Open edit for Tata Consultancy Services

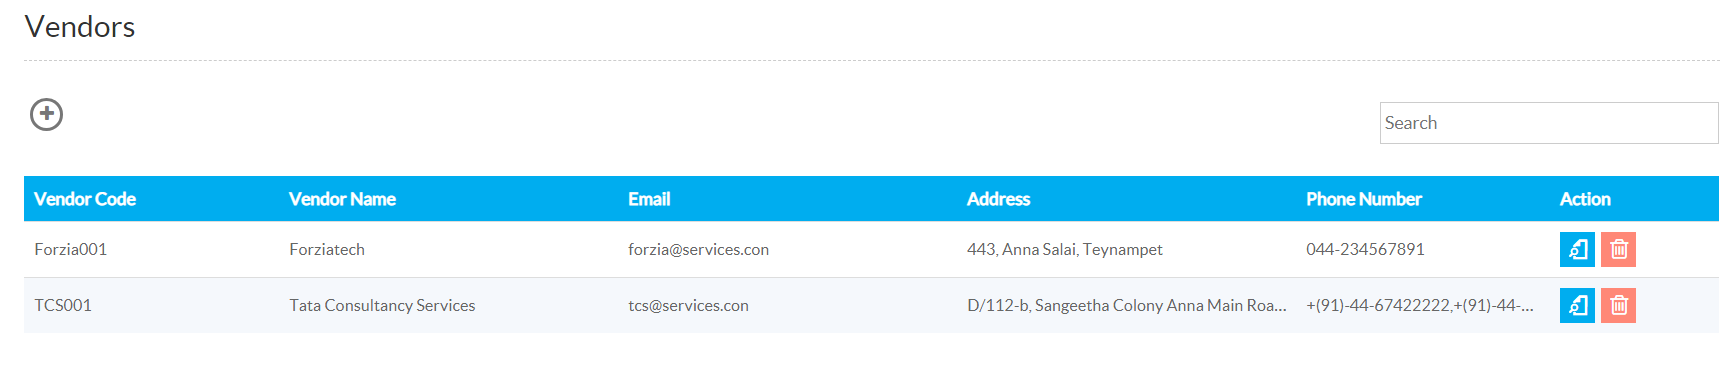[1577, 305]
